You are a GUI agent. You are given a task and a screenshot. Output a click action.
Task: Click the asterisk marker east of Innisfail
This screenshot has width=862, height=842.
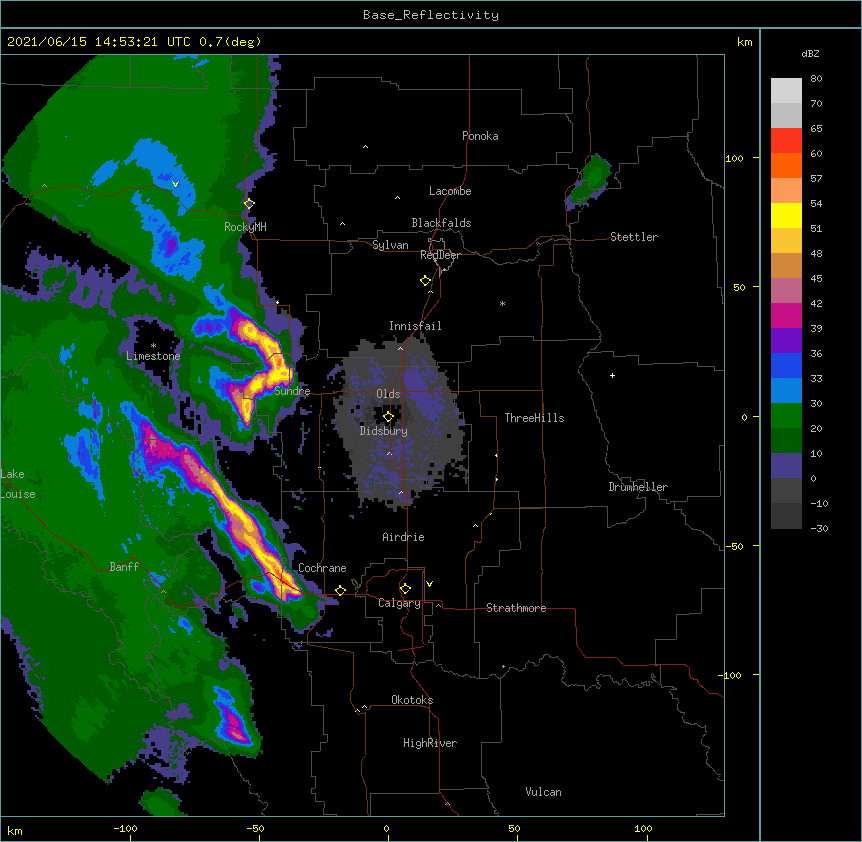pos(502,303)
